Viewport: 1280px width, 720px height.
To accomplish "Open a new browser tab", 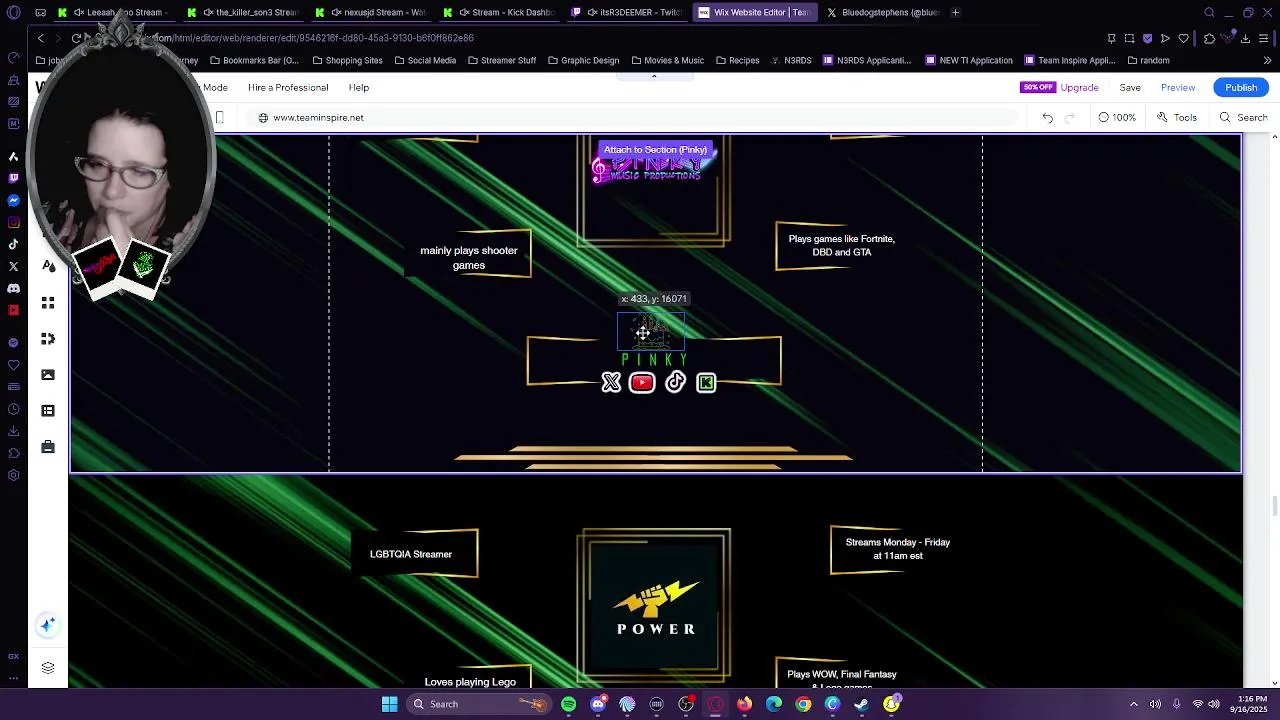I will tap(955, 12).
